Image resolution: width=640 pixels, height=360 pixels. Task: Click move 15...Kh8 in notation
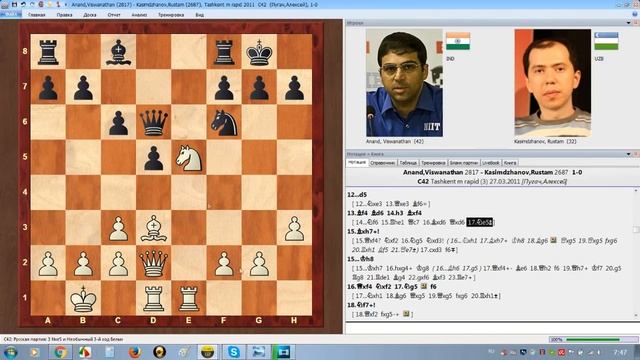click(x=360, y=259)
